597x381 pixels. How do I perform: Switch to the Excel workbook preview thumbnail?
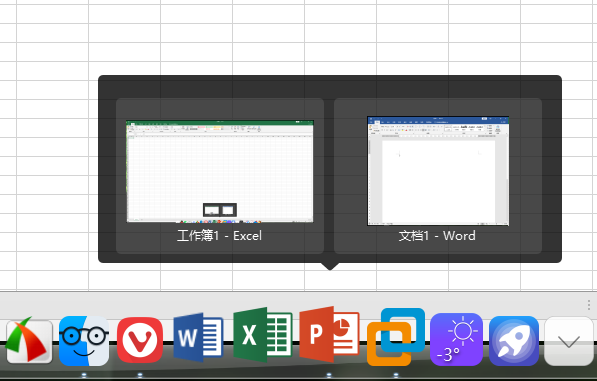[220, 171]
